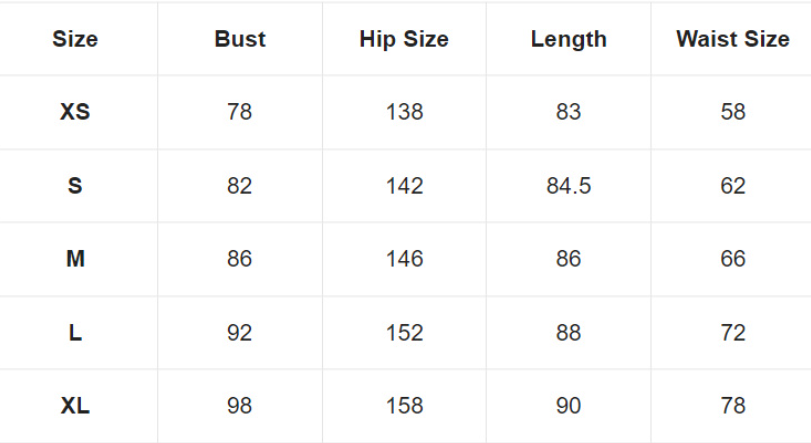Click the Hip Size column header
The height and width of the screenshot is (443, 811).
click(404, 40)
